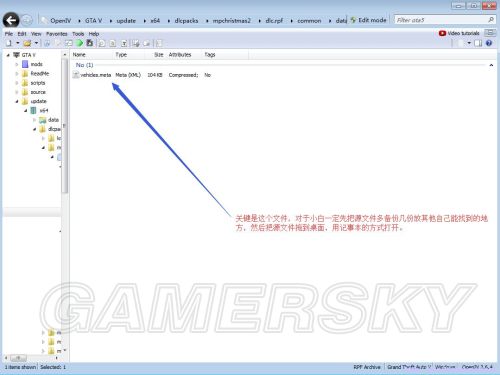Click the red YouTube Video tutorials icon

coord(442,33)
